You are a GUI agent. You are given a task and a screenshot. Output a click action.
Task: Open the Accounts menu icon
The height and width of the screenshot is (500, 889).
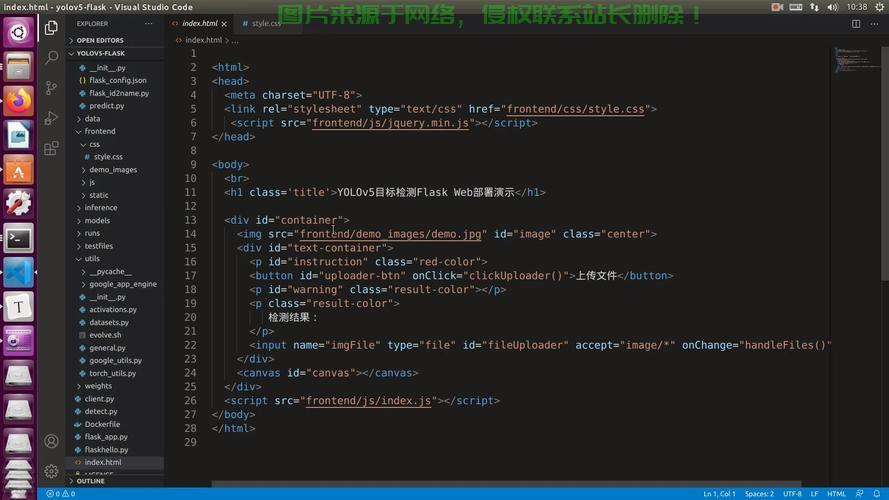51,441
